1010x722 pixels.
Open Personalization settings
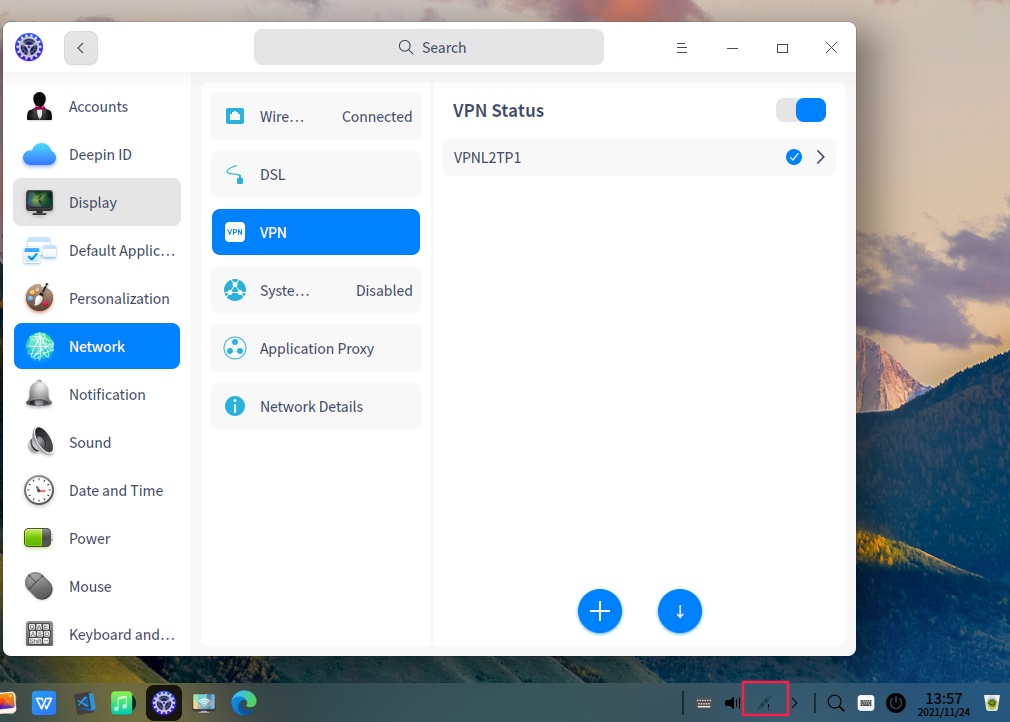(x=96, y=298)
